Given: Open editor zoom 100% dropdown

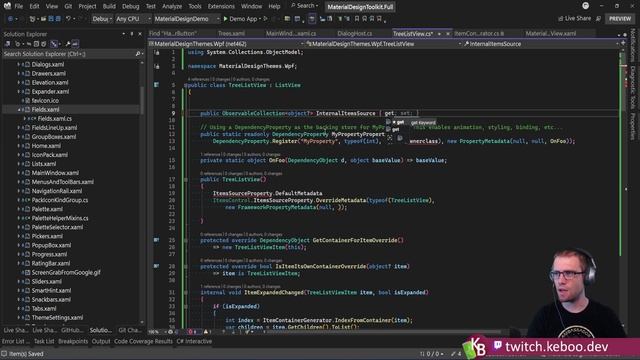Looking at the screenshot, I should click(x=157, y=332).
